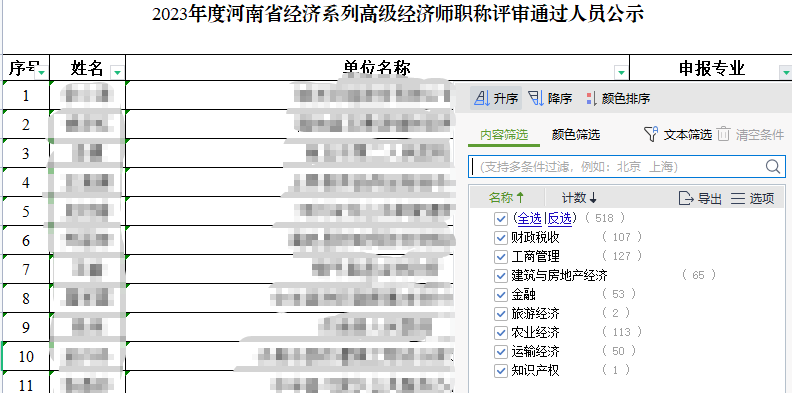Click 全选 link
Screen dimensions: 792x393
point(530,218)
